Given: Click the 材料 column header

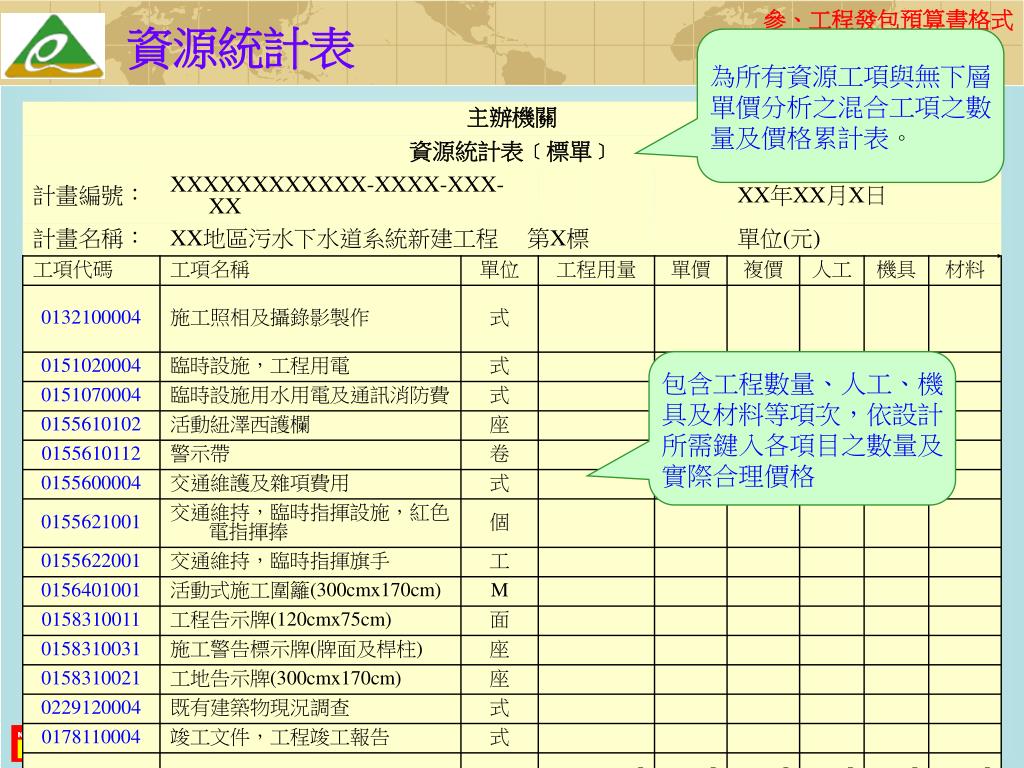Looking at the screenshot, I should 965,270.
